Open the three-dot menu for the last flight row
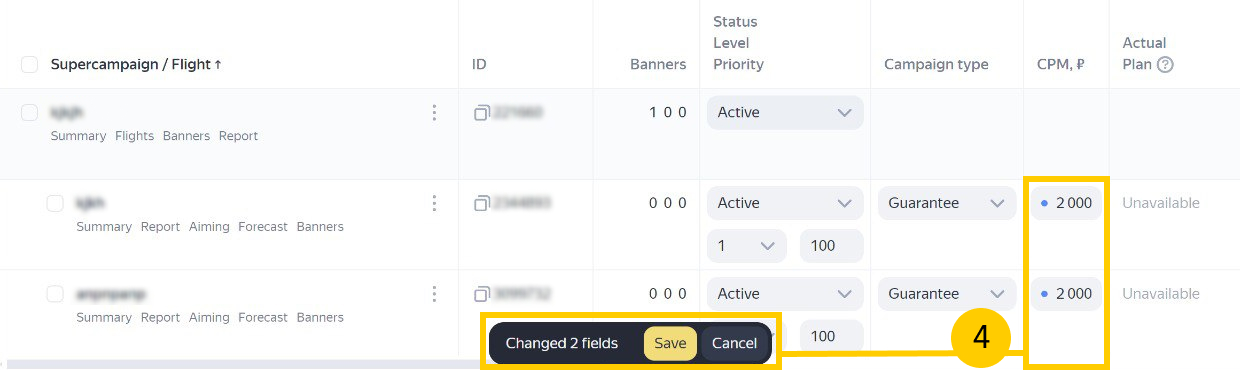 [x=434, y=294]
